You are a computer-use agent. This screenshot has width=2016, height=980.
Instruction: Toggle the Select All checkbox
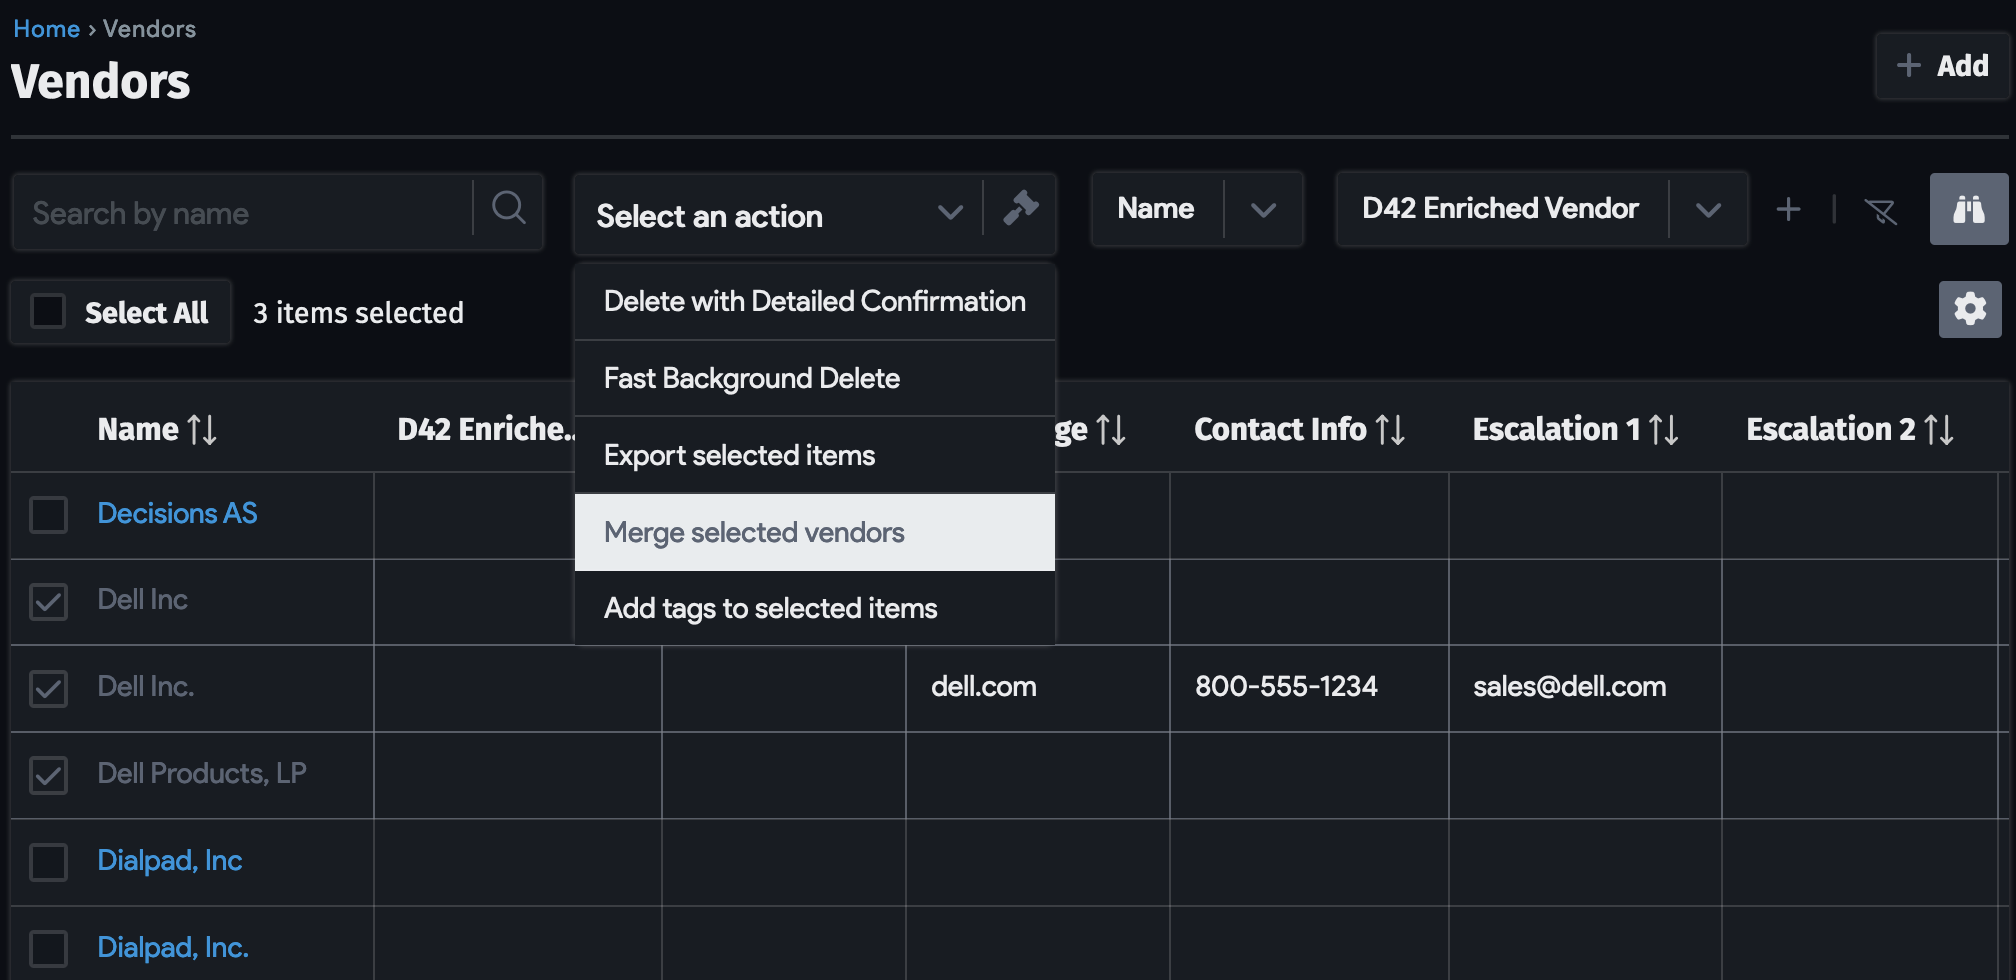click(x=47, y=311)
